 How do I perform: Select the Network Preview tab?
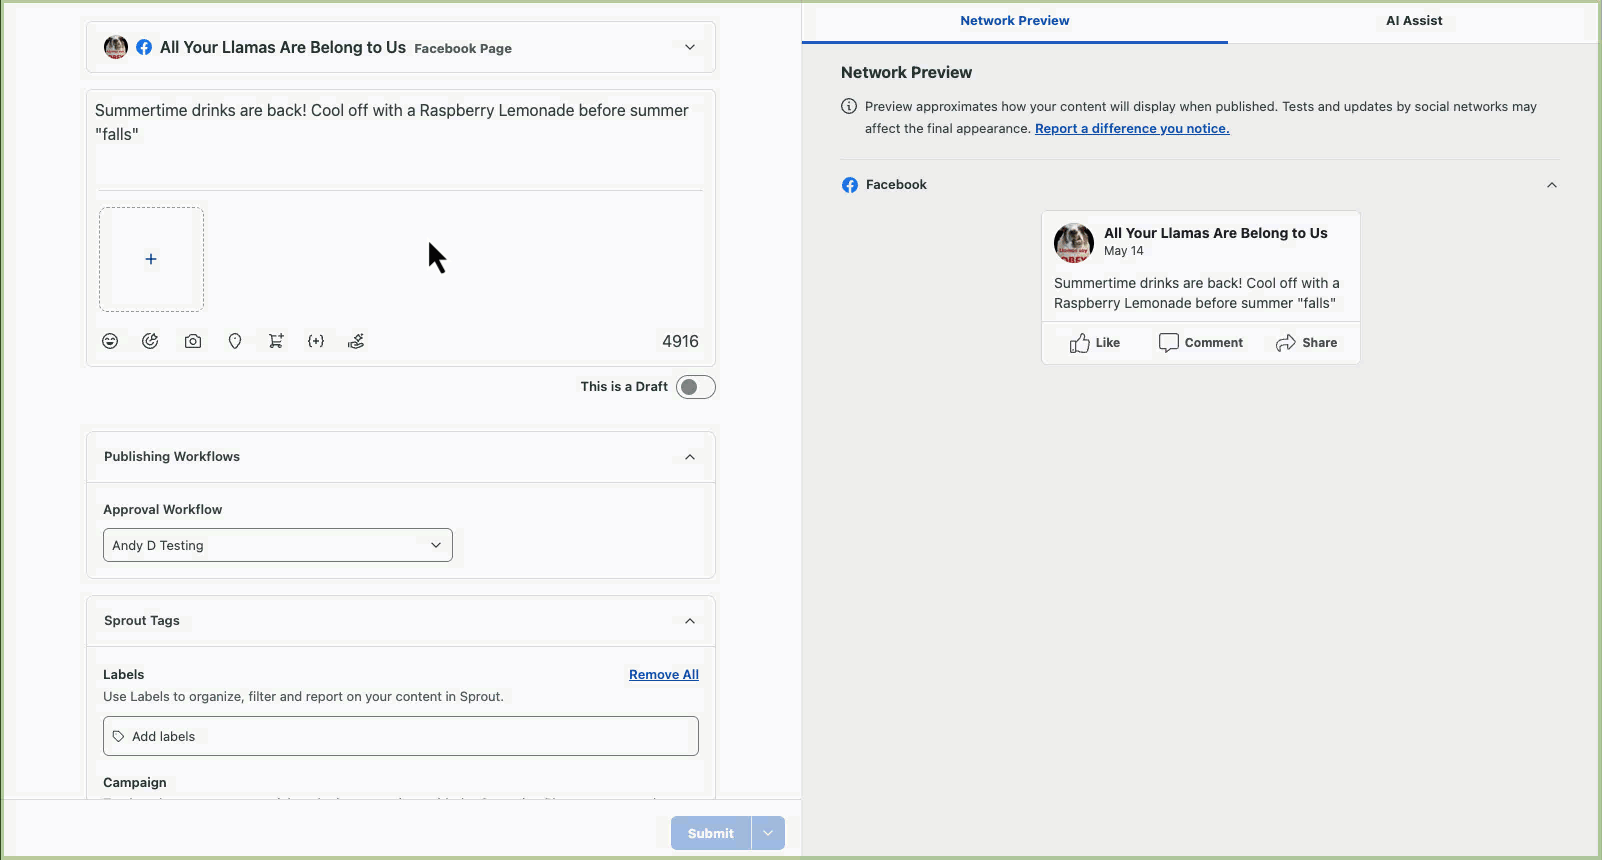point(1014,21)
